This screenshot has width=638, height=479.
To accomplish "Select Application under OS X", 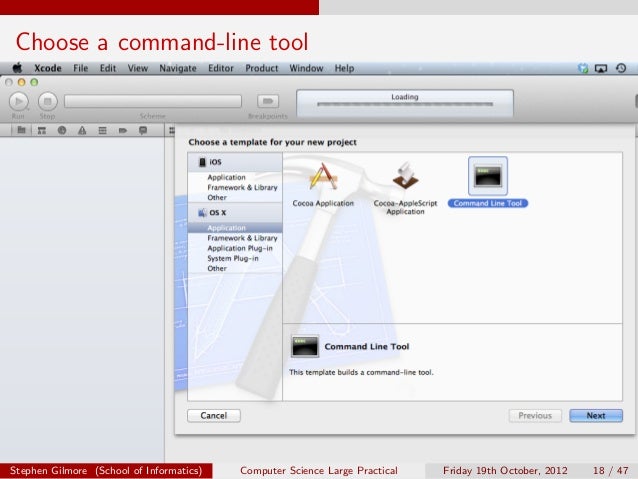I will coord(235,228).
